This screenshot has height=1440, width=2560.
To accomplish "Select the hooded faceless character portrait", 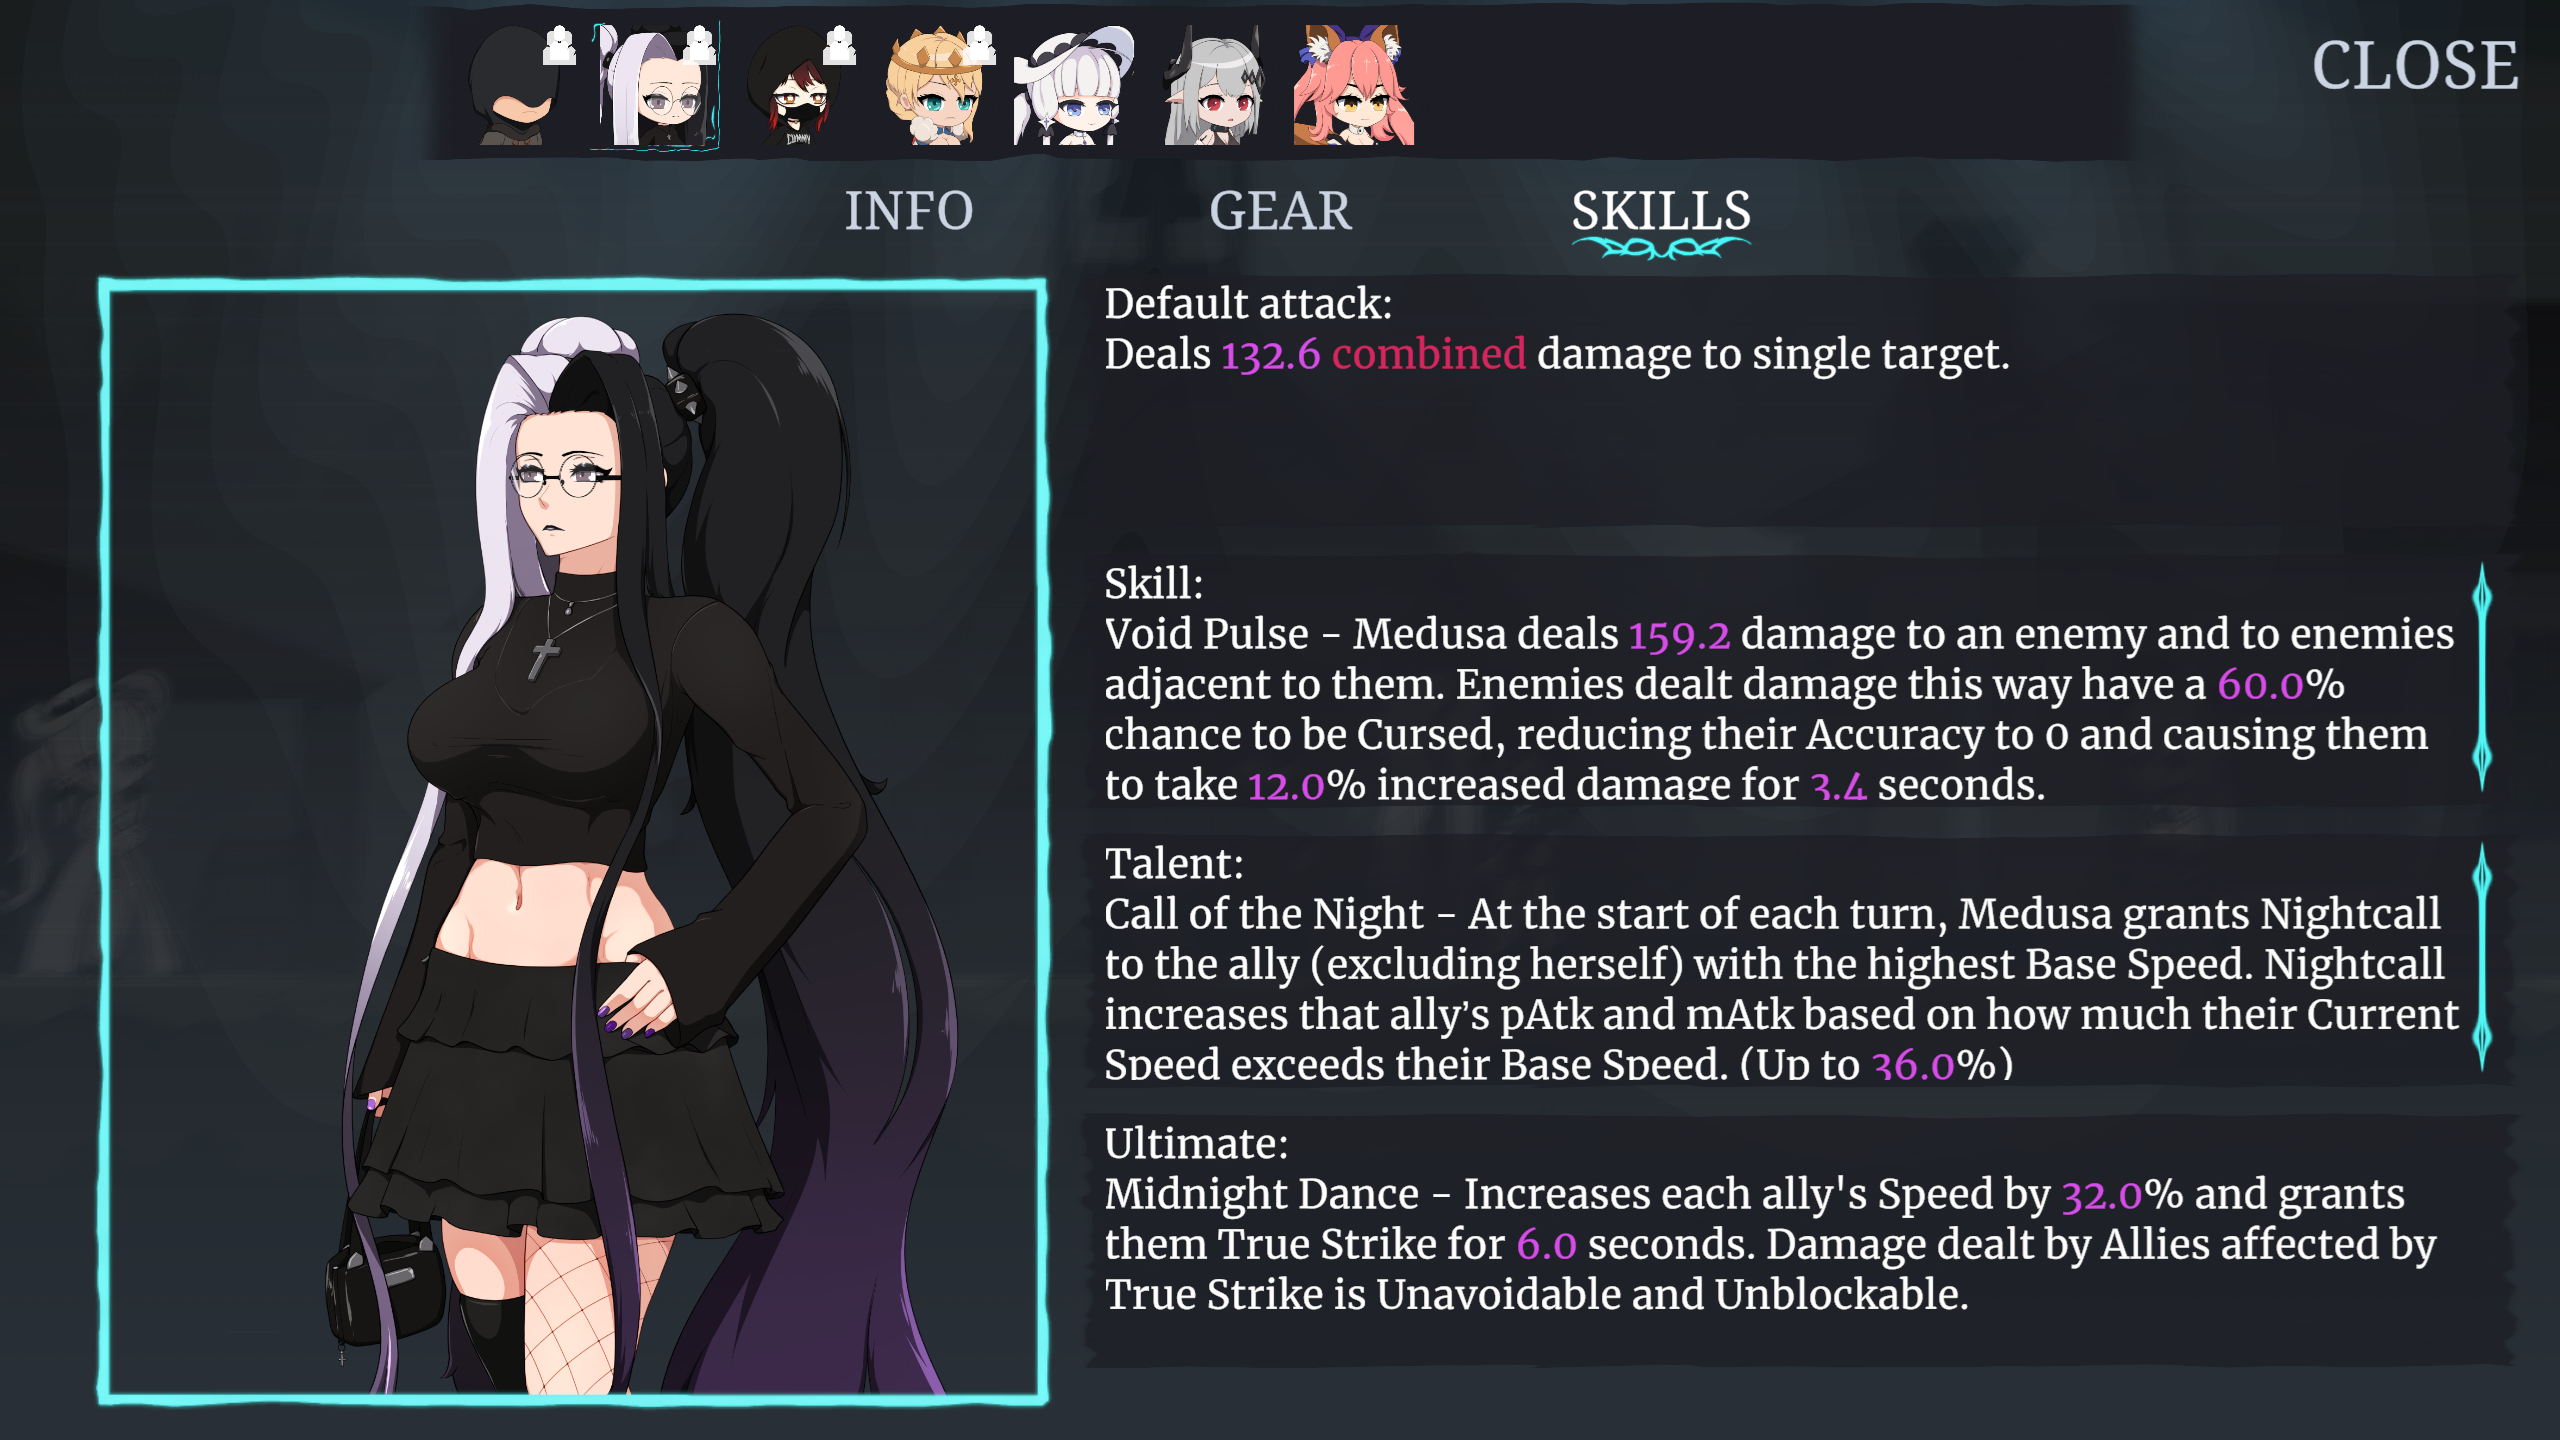I will coord(515,85).
